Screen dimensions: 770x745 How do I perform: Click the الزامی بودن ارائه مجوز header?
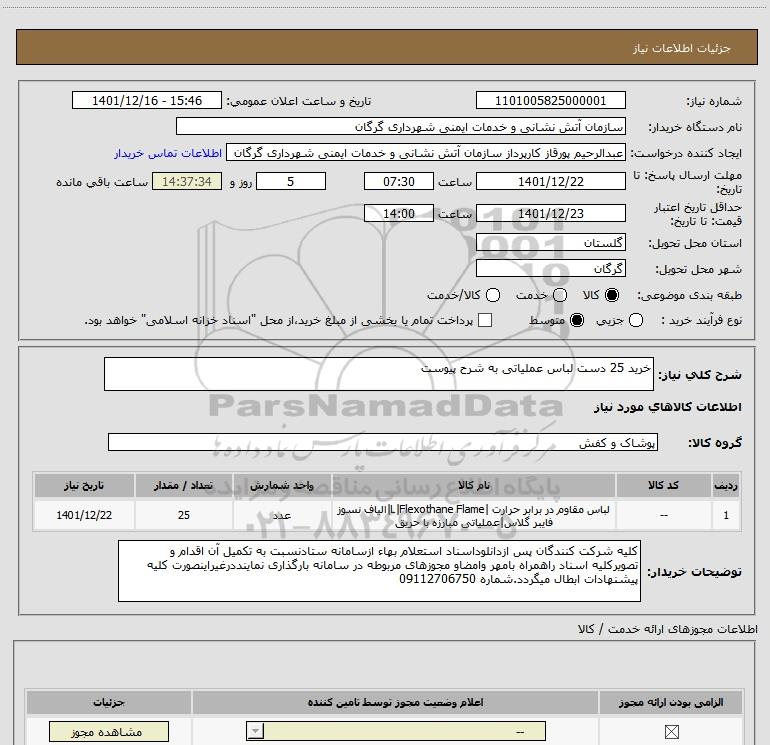671,702
